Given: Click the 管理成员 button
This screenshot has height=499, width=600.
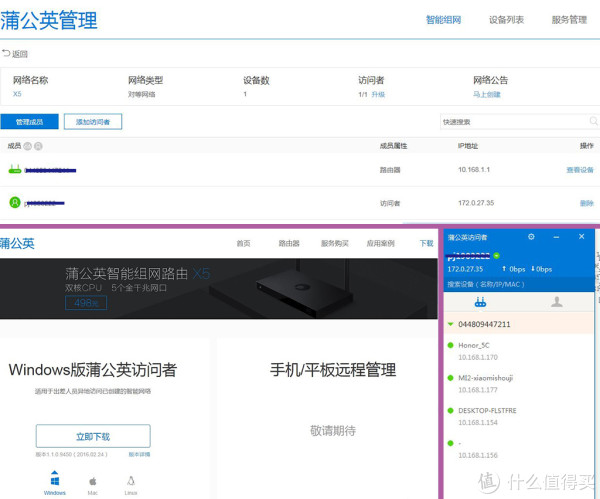Looking at the screenshot, I should 29,122.
